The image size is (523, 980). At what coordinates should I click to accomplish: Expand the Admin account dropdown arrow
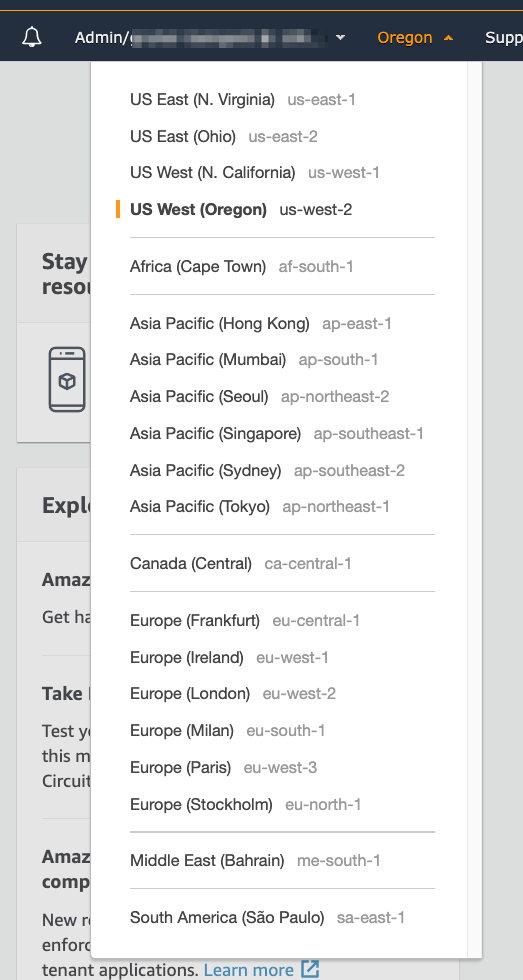(x=341, y=38)
